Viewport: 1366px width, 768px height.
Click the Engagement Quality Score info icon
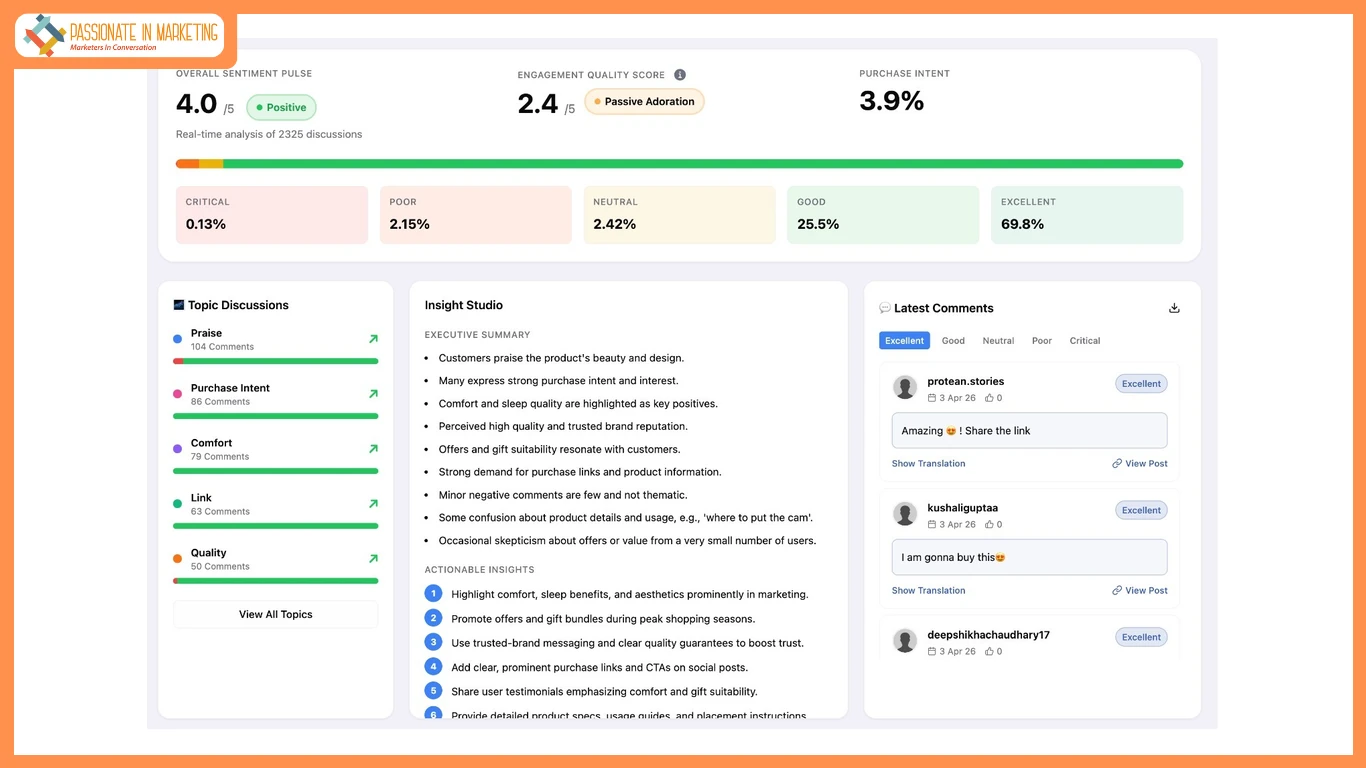(x=680, y=75)
